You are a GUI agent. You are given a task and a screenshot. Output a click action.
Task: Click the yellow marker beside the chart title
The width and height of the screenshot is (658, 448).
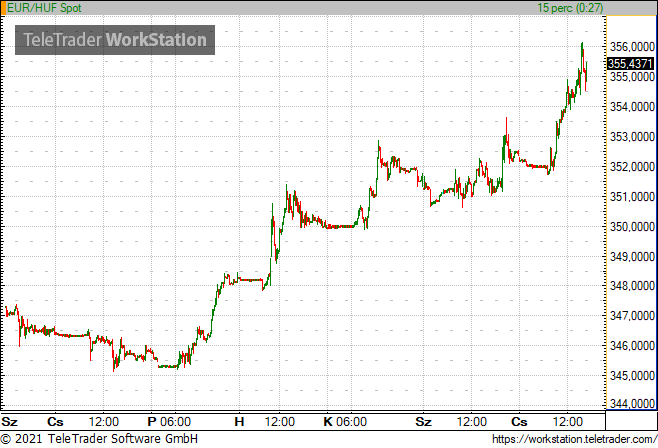pos(3,8)
